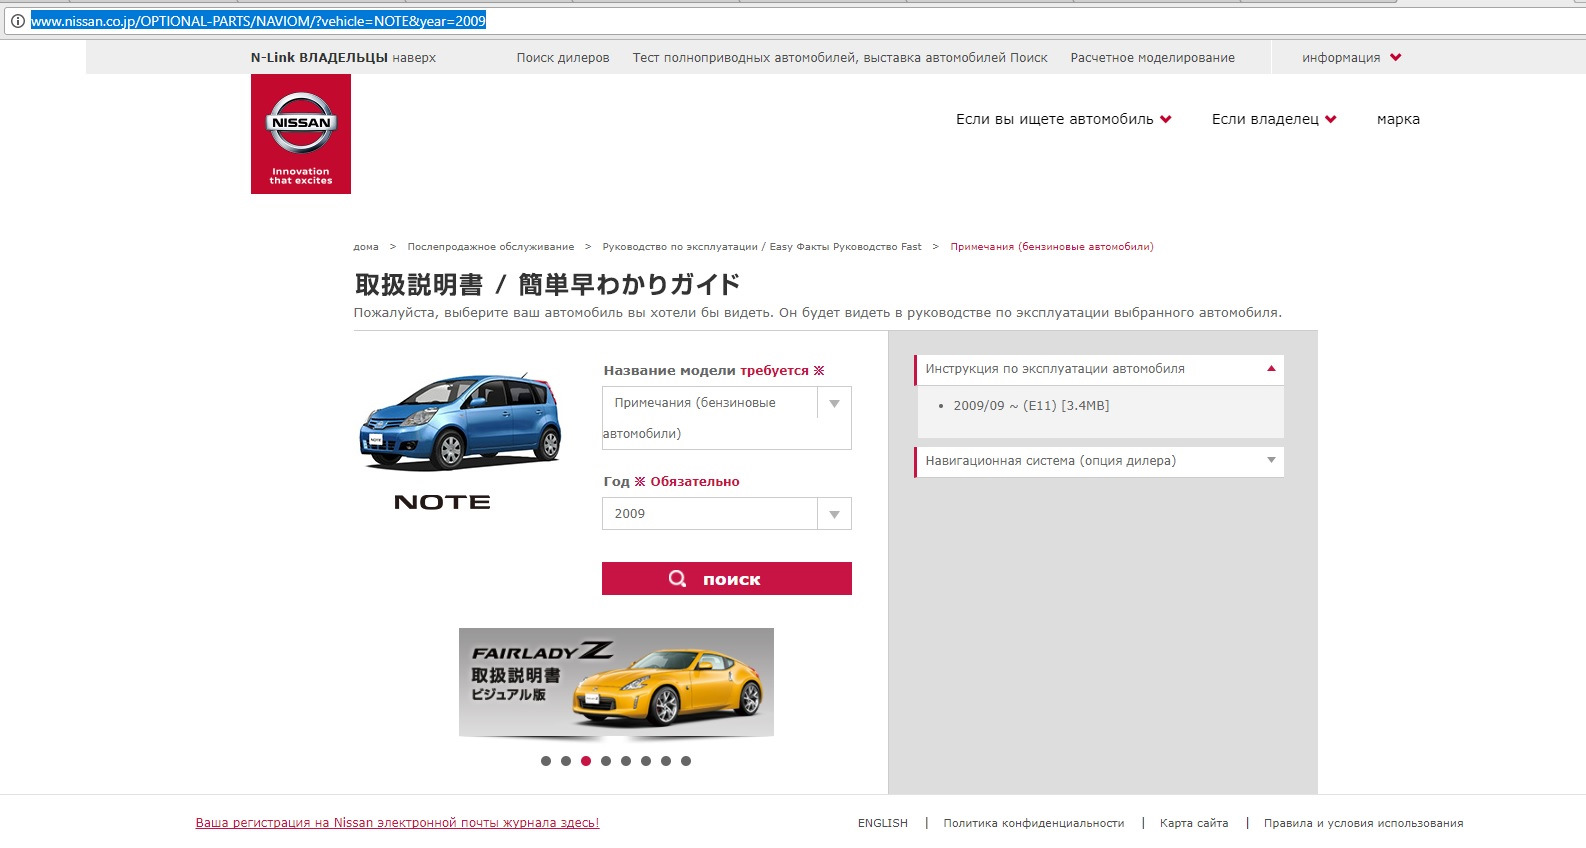Image resolution: width=1586 pixels, height=848 pixels.
Task: Open Поиск дилеров link
Action: click(563, 58)
